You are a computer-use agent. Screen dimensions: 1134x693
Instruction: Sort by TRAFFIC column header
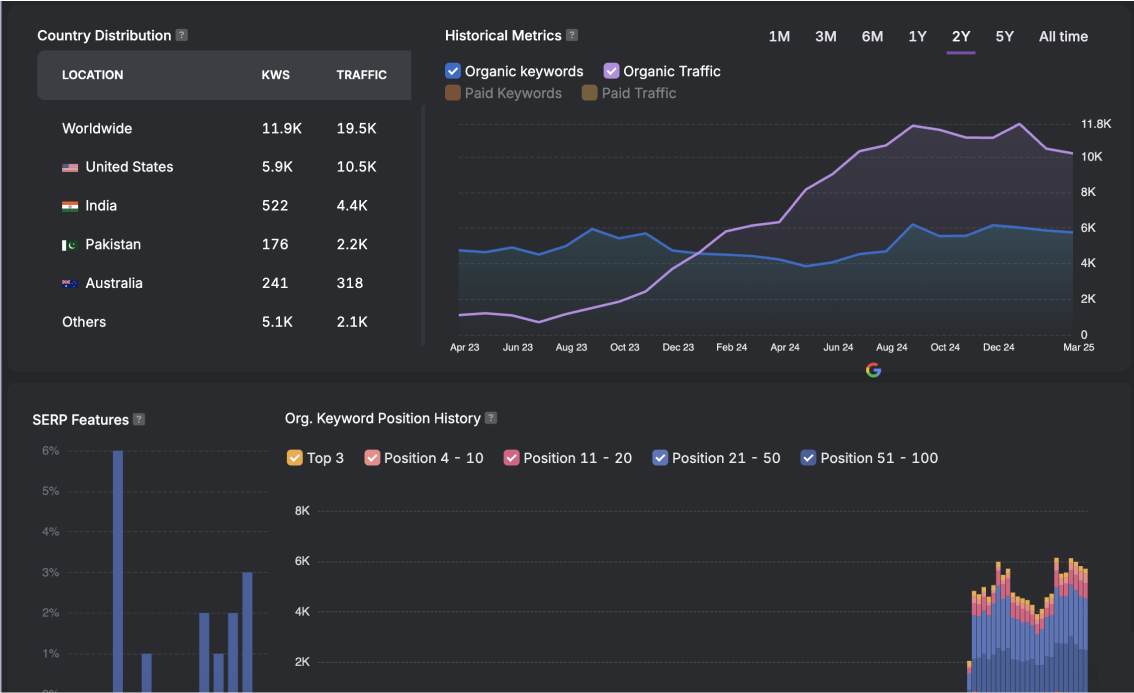pyautogui.click(x=362, y=75)
